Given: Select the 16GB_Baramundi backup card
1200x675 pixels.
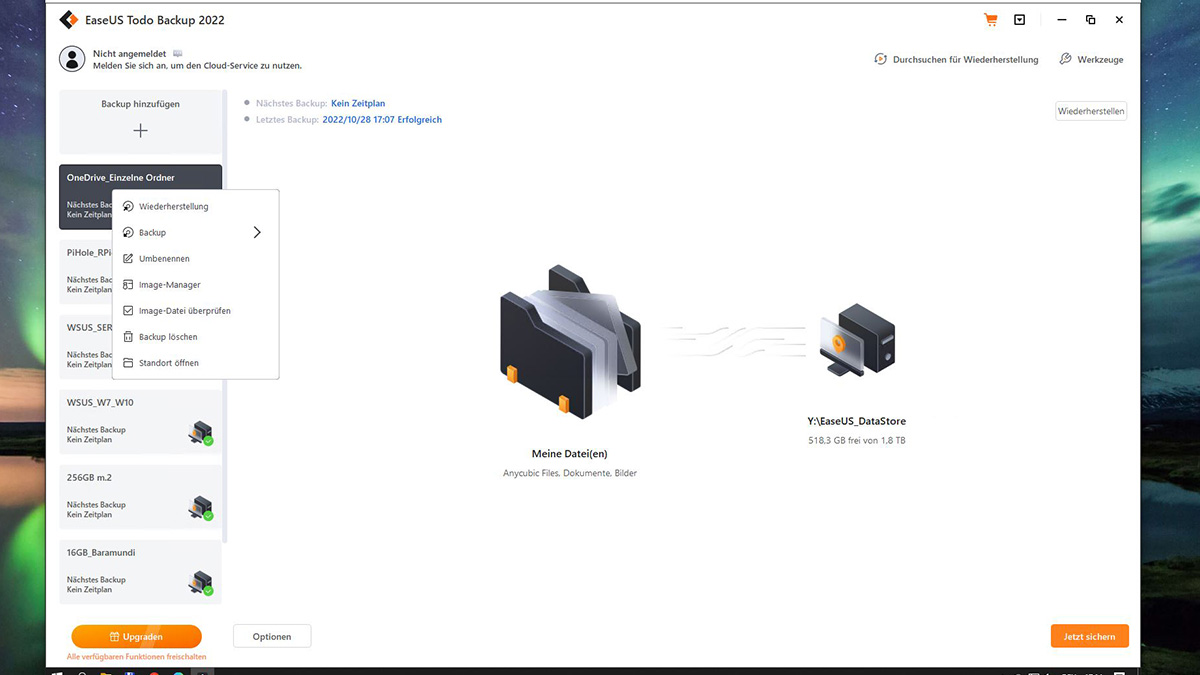Looking at the screenshot, I should (140, 572).
